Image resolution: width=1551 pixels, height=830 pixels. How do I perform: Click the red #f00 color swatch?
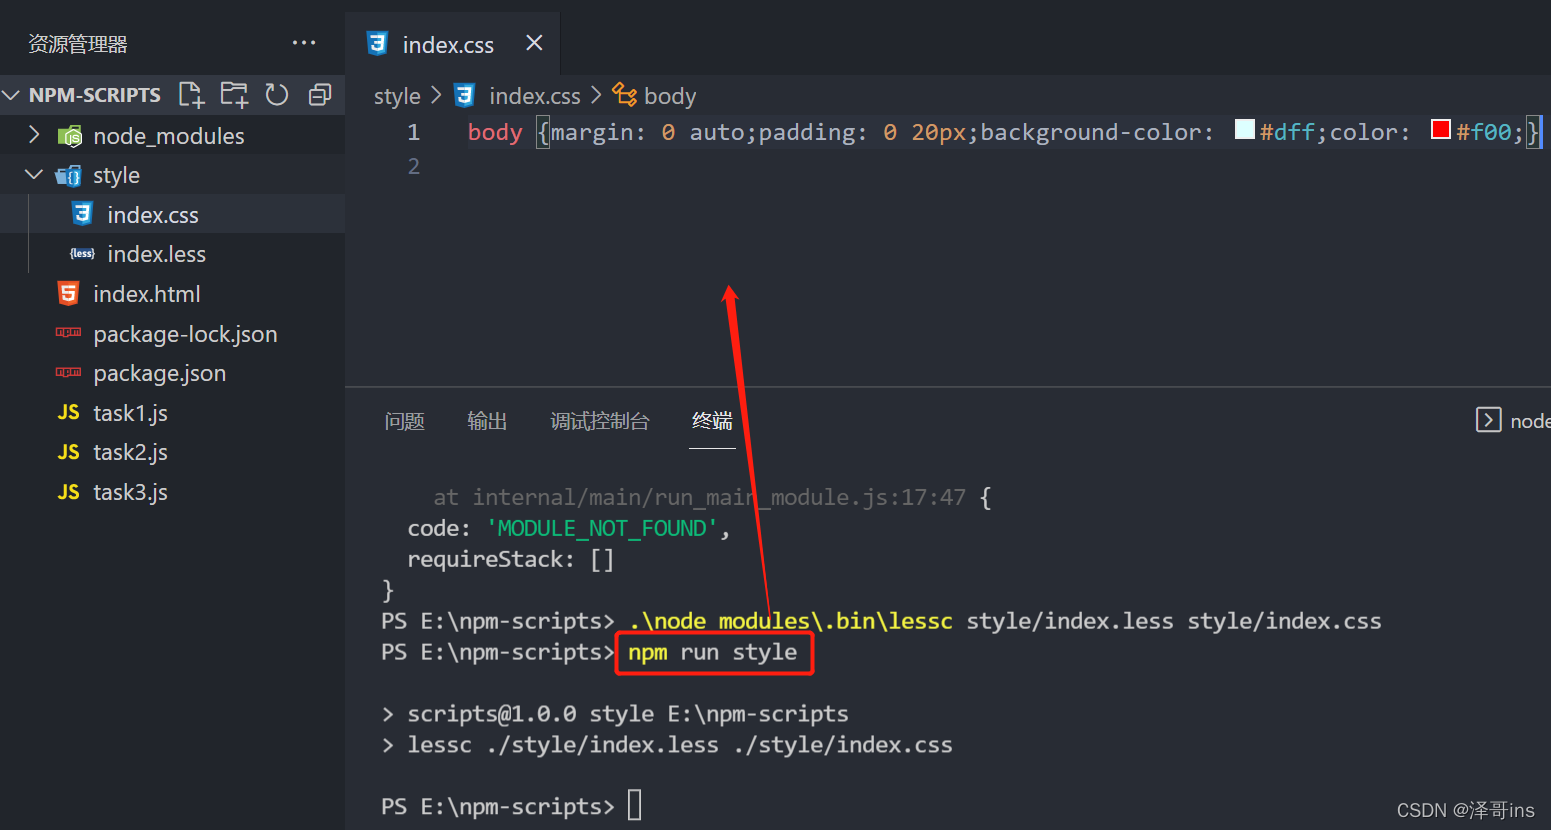[1440, 128]
